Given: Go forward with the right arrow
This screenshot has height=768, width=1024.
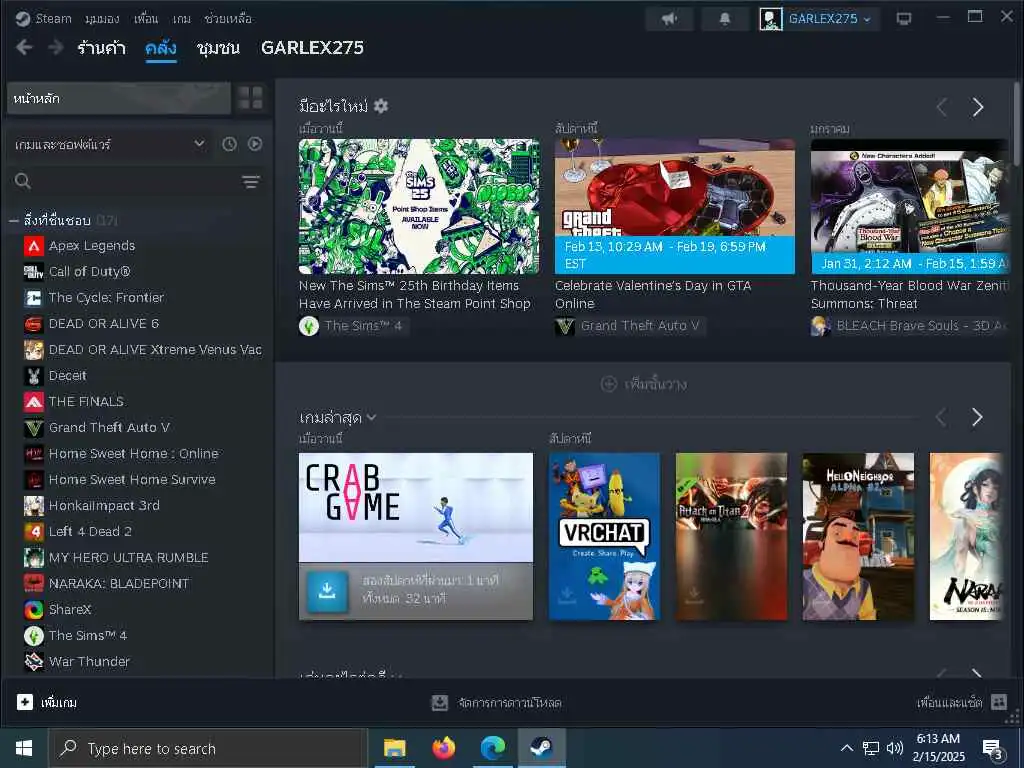Looking at the screenshot, I should pos(56,47).
